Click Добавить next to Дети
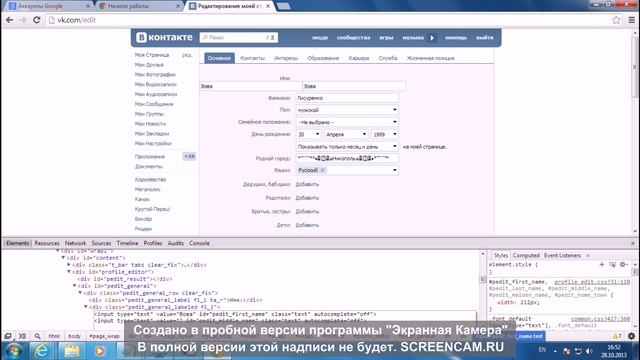Image resolution: width=640 pixels, height=360 pixels. (307, 225)
